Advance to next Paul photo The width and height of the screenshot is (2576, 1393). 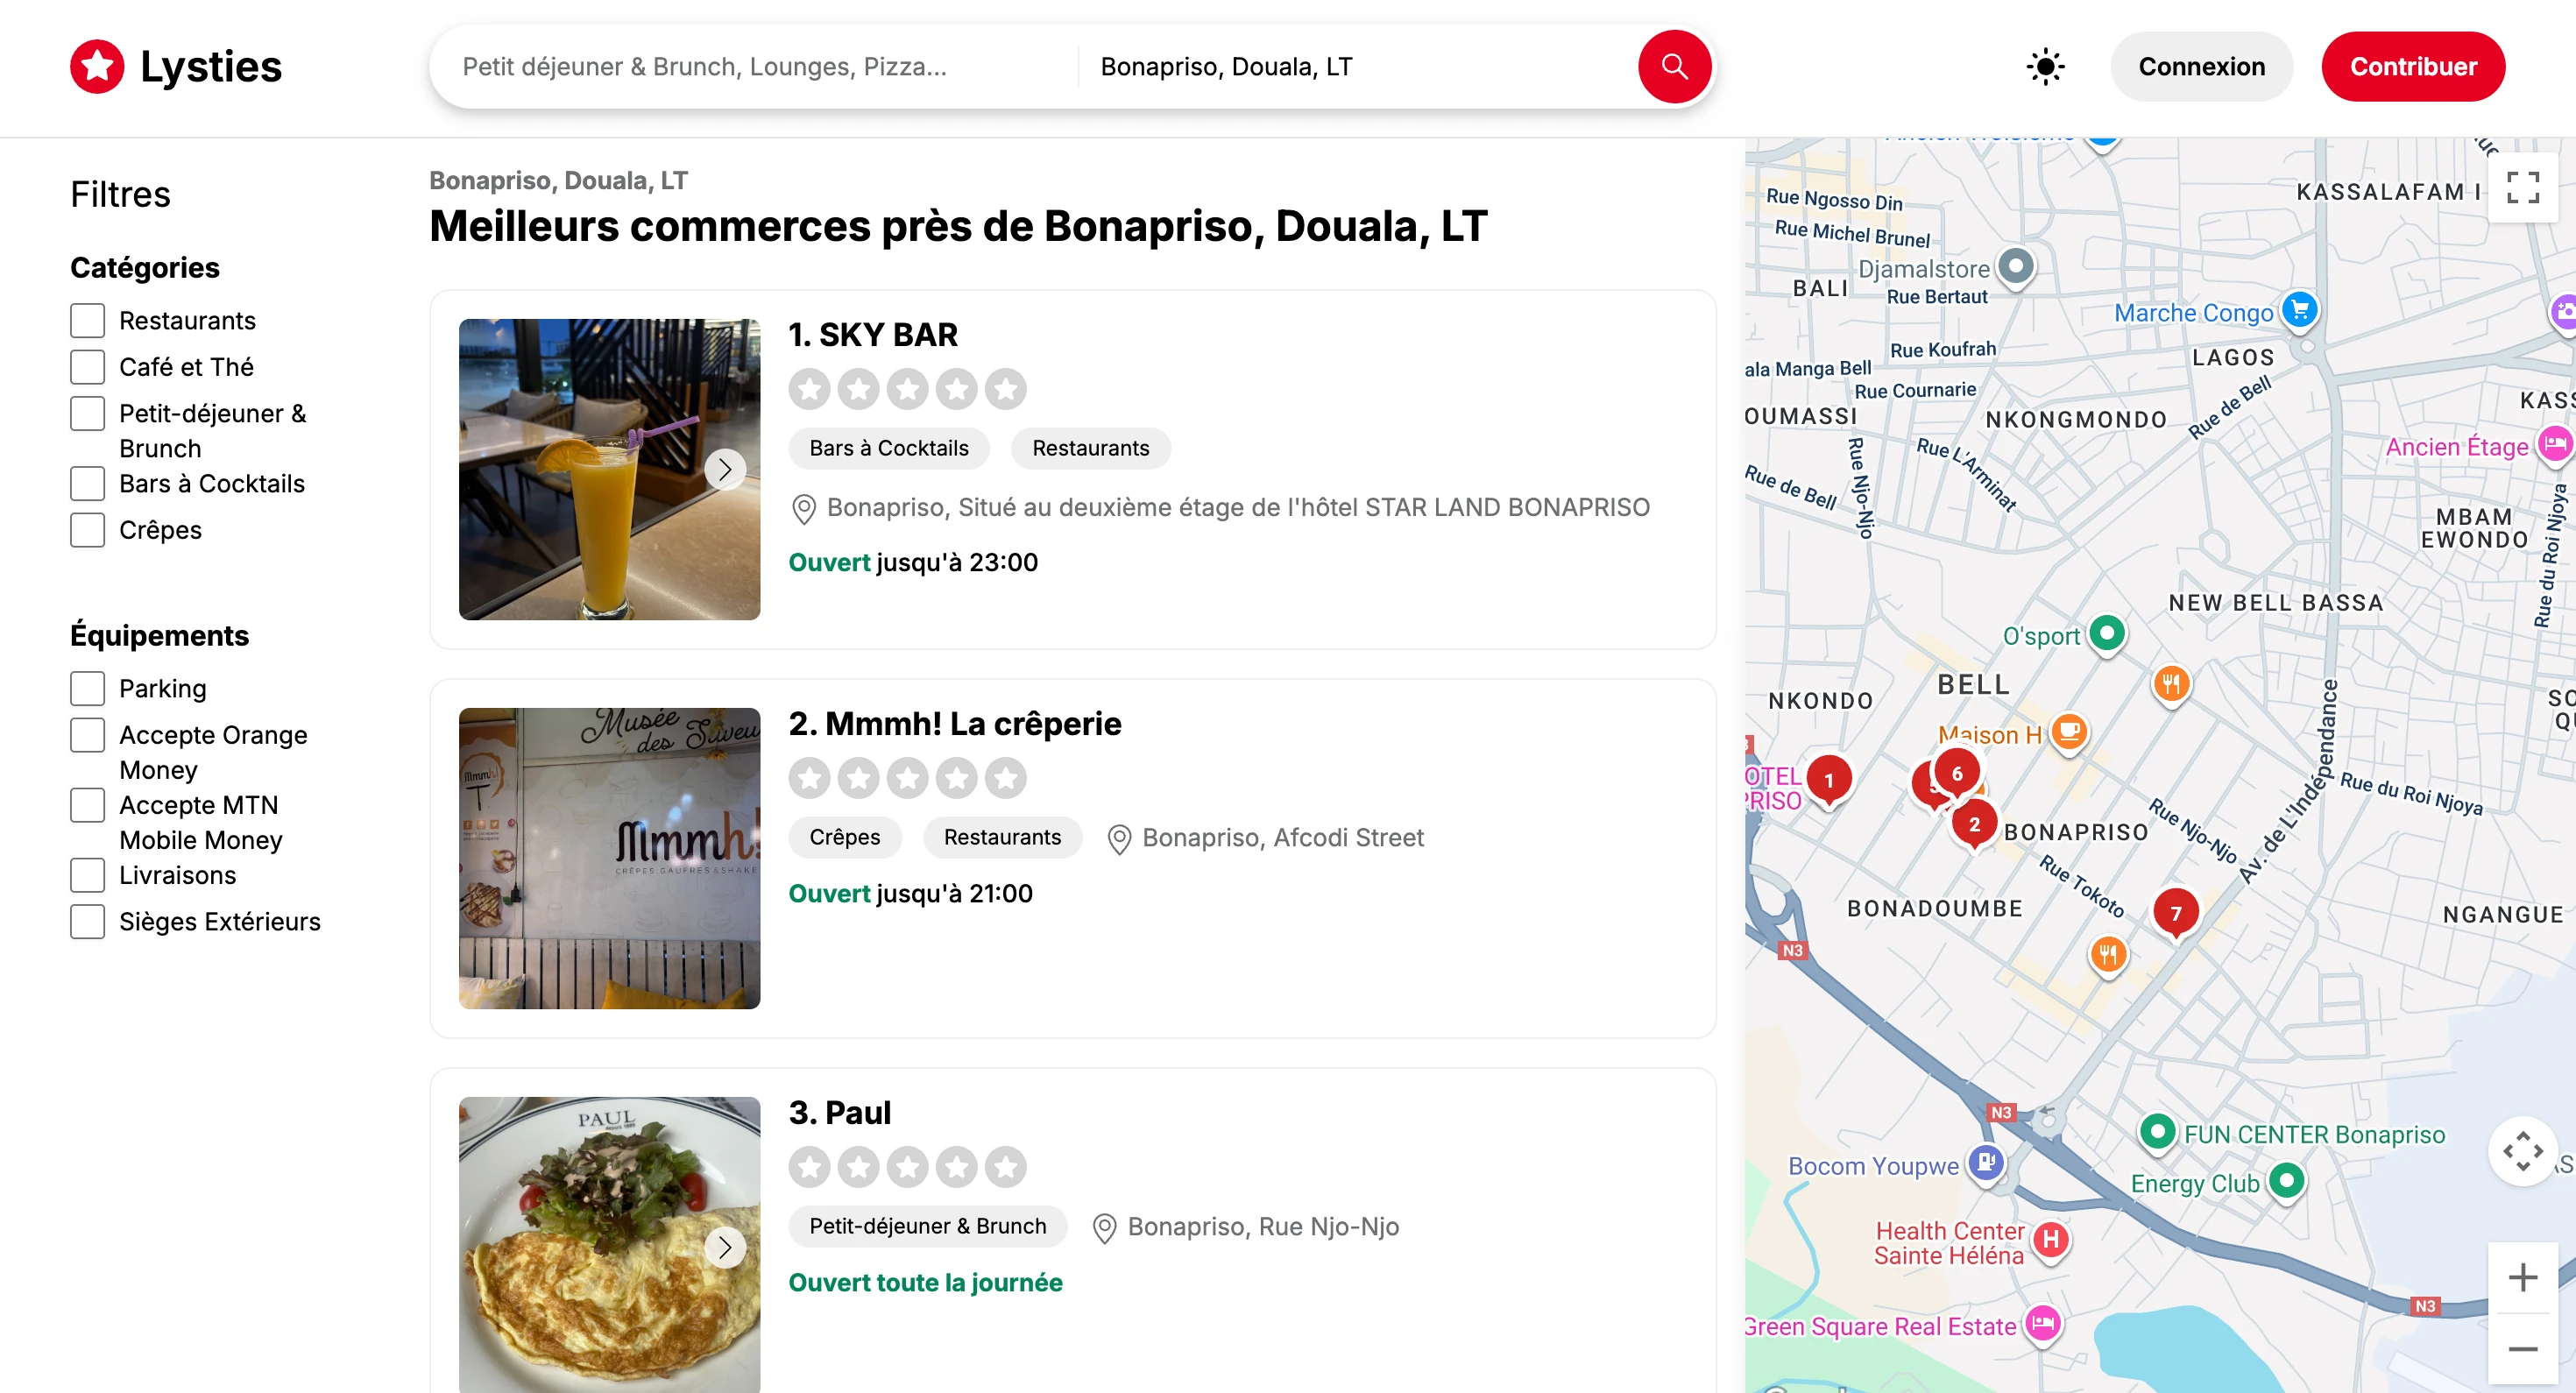[x=725, y=1247]
